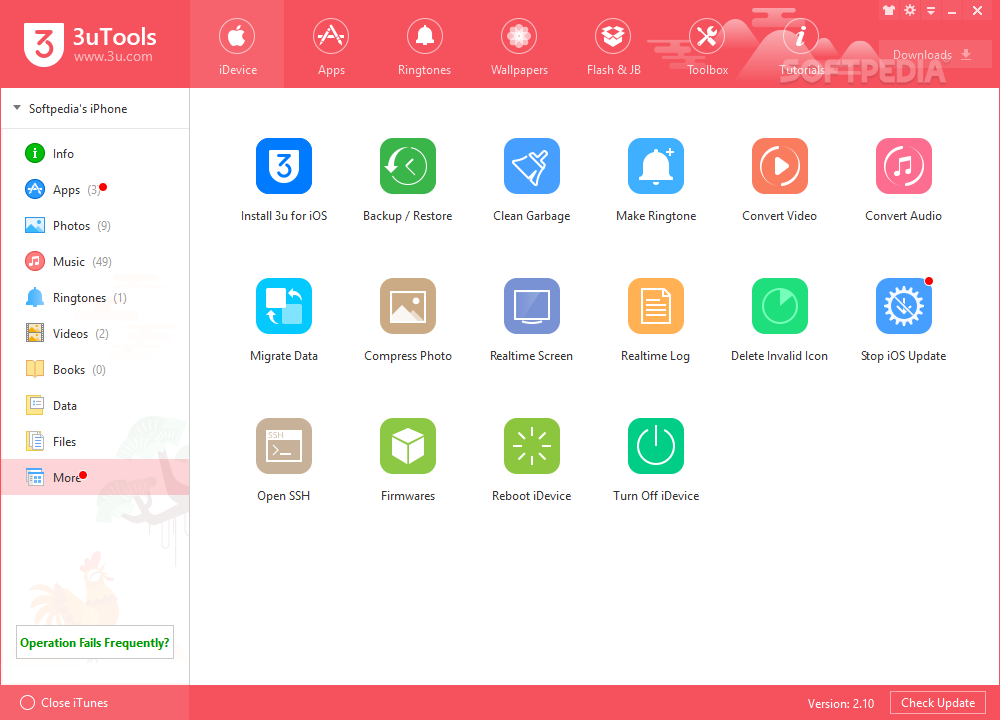
Task: Open SSH terminal tool
Action: pyautogui.click(x=284, y=446)
